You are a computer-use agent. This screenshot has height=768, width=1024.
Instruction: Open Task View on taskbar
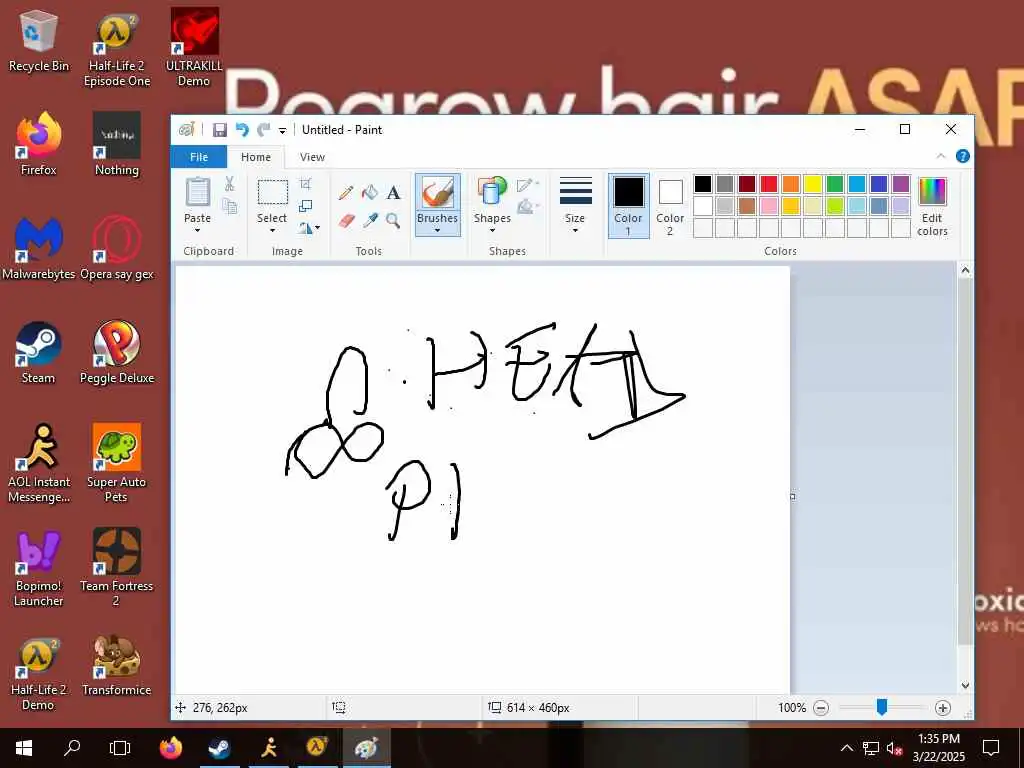[120, 747]
